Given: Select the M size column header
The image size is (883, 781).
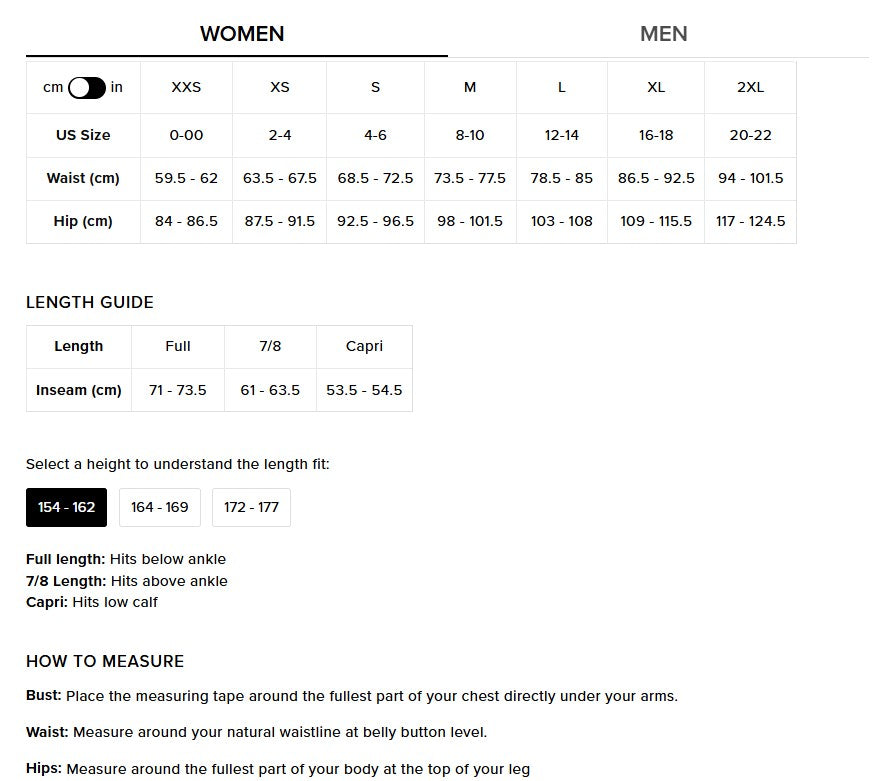Looking at the screenshot, I should click(470, 88).
